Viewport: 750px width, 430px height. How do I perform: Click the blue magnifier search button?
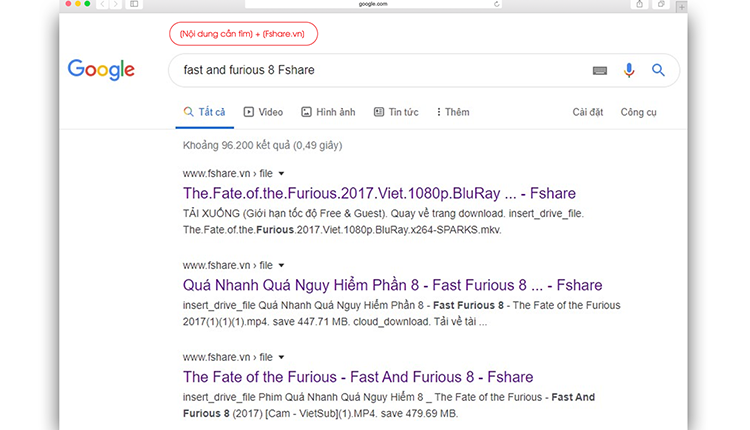click(658, 70)
